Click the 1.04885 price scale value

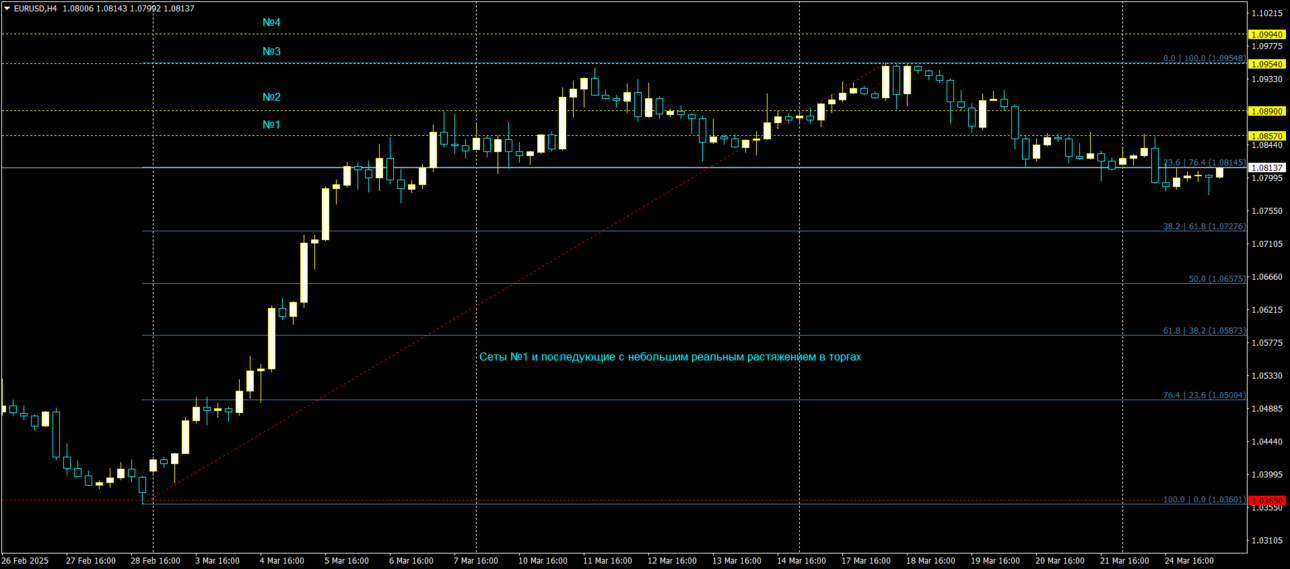(x=1267, y=409)
